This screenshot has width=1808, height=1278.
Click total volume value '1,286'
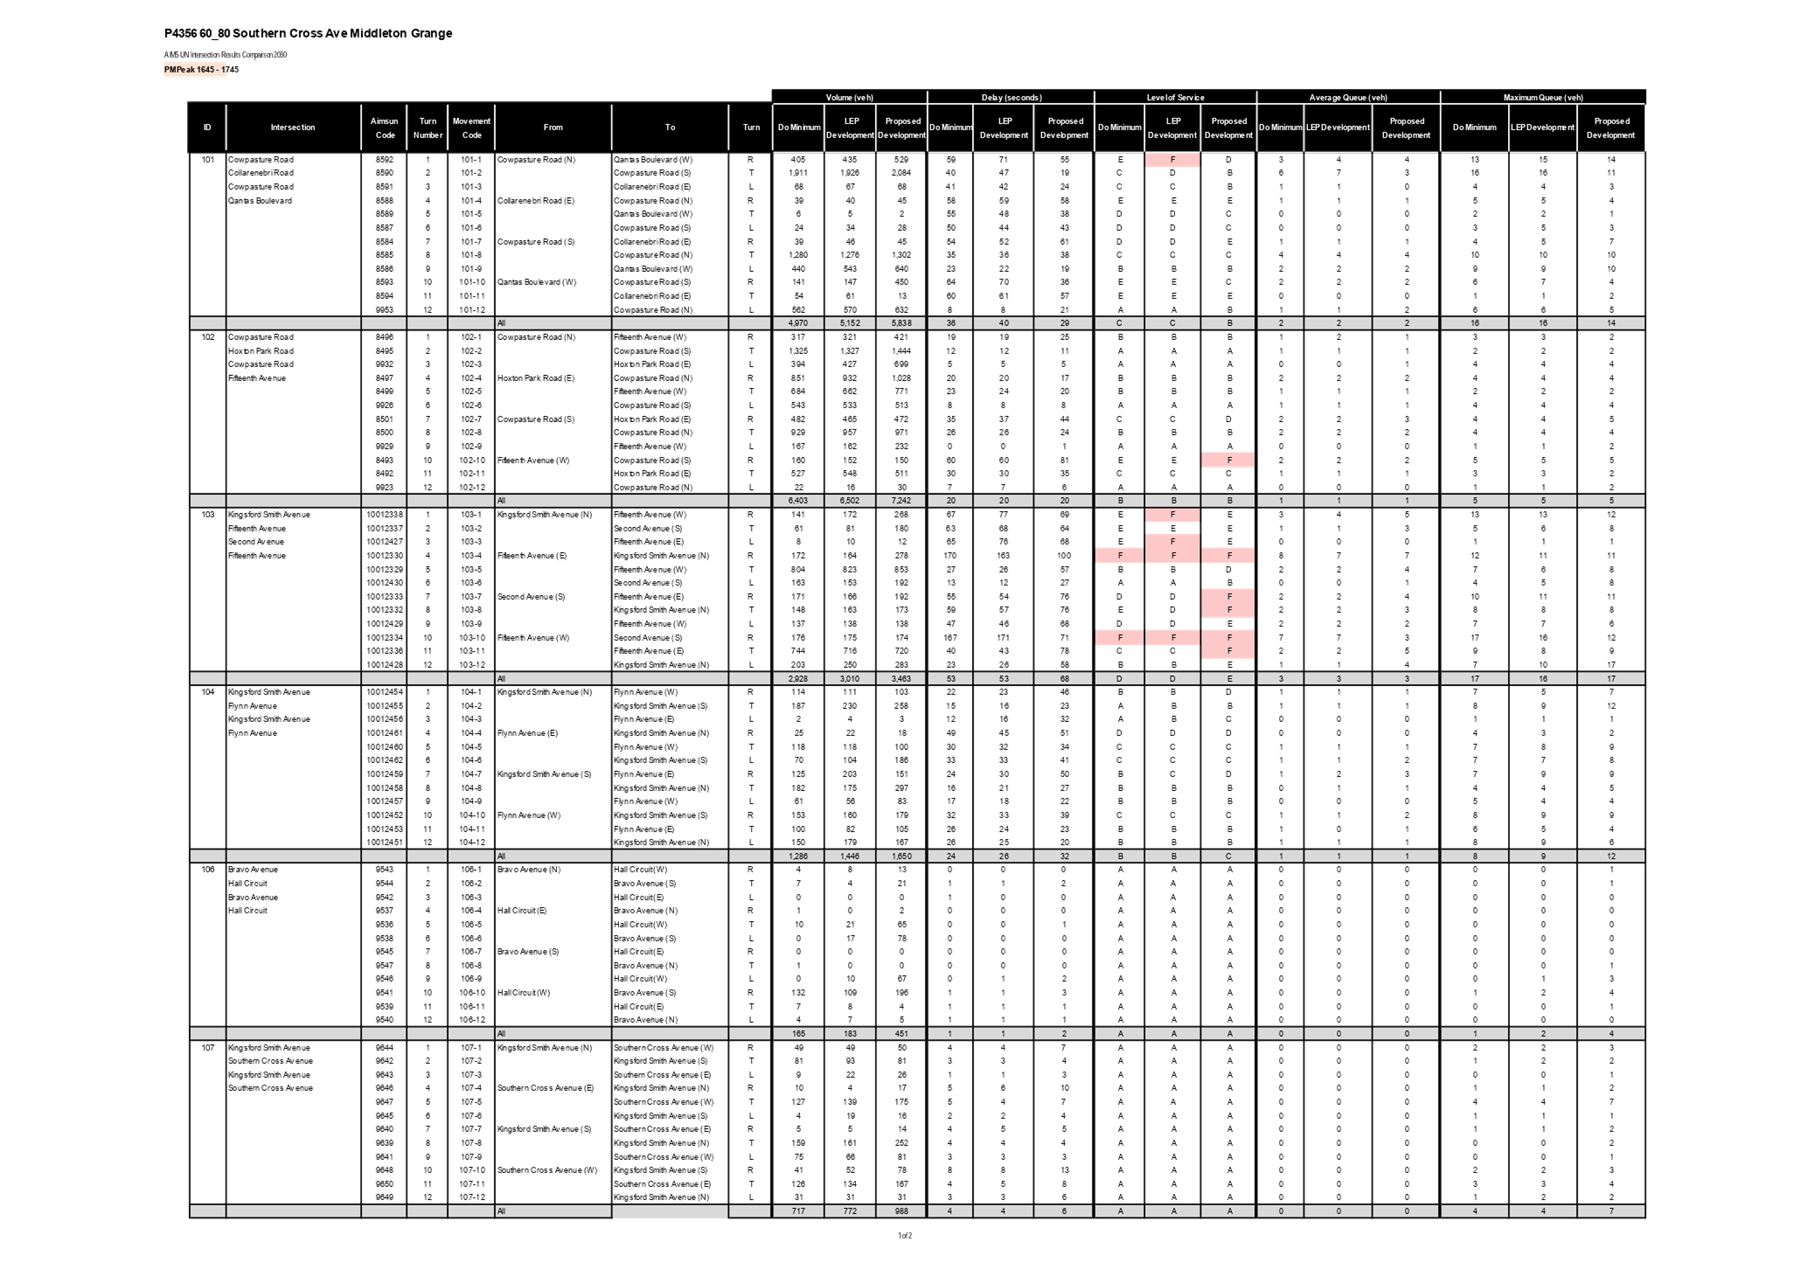pyautogui.click(x=798, y=857)
